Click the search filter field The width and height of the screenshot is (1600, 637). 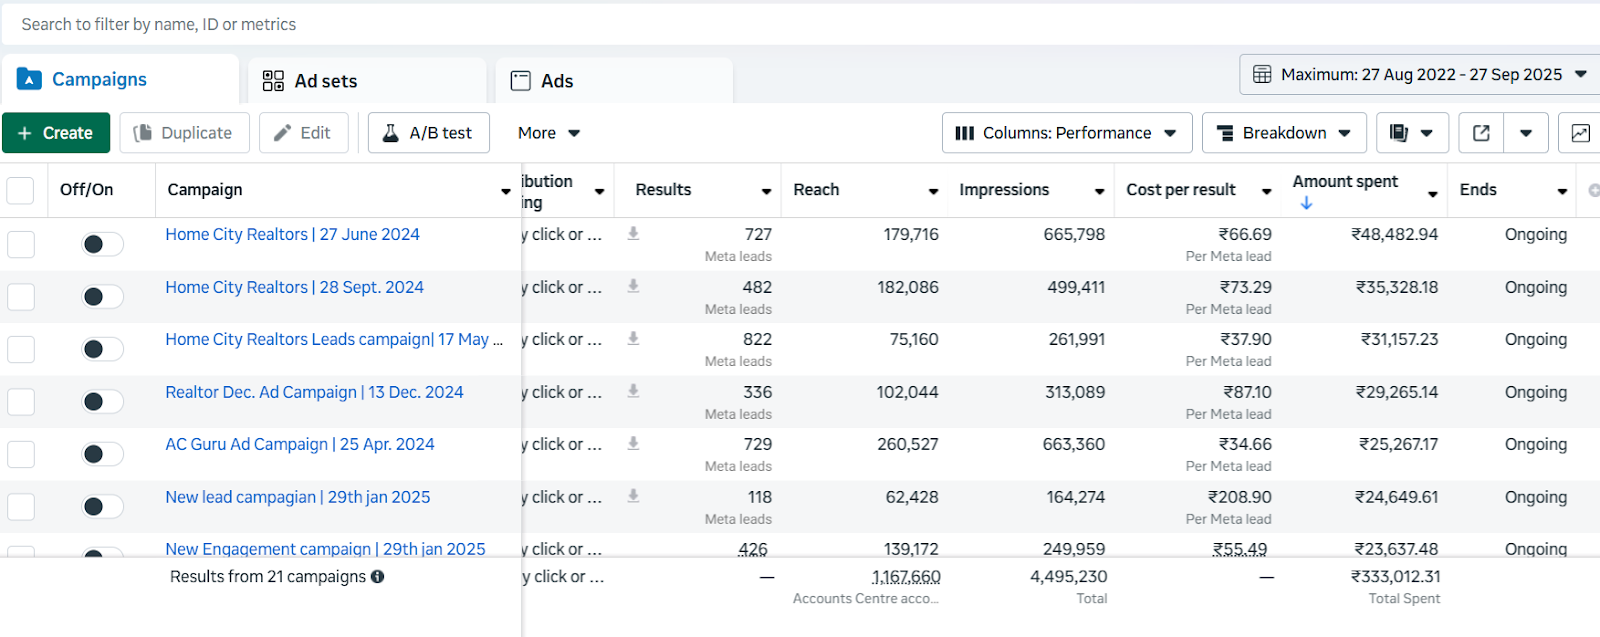(700, 24)
